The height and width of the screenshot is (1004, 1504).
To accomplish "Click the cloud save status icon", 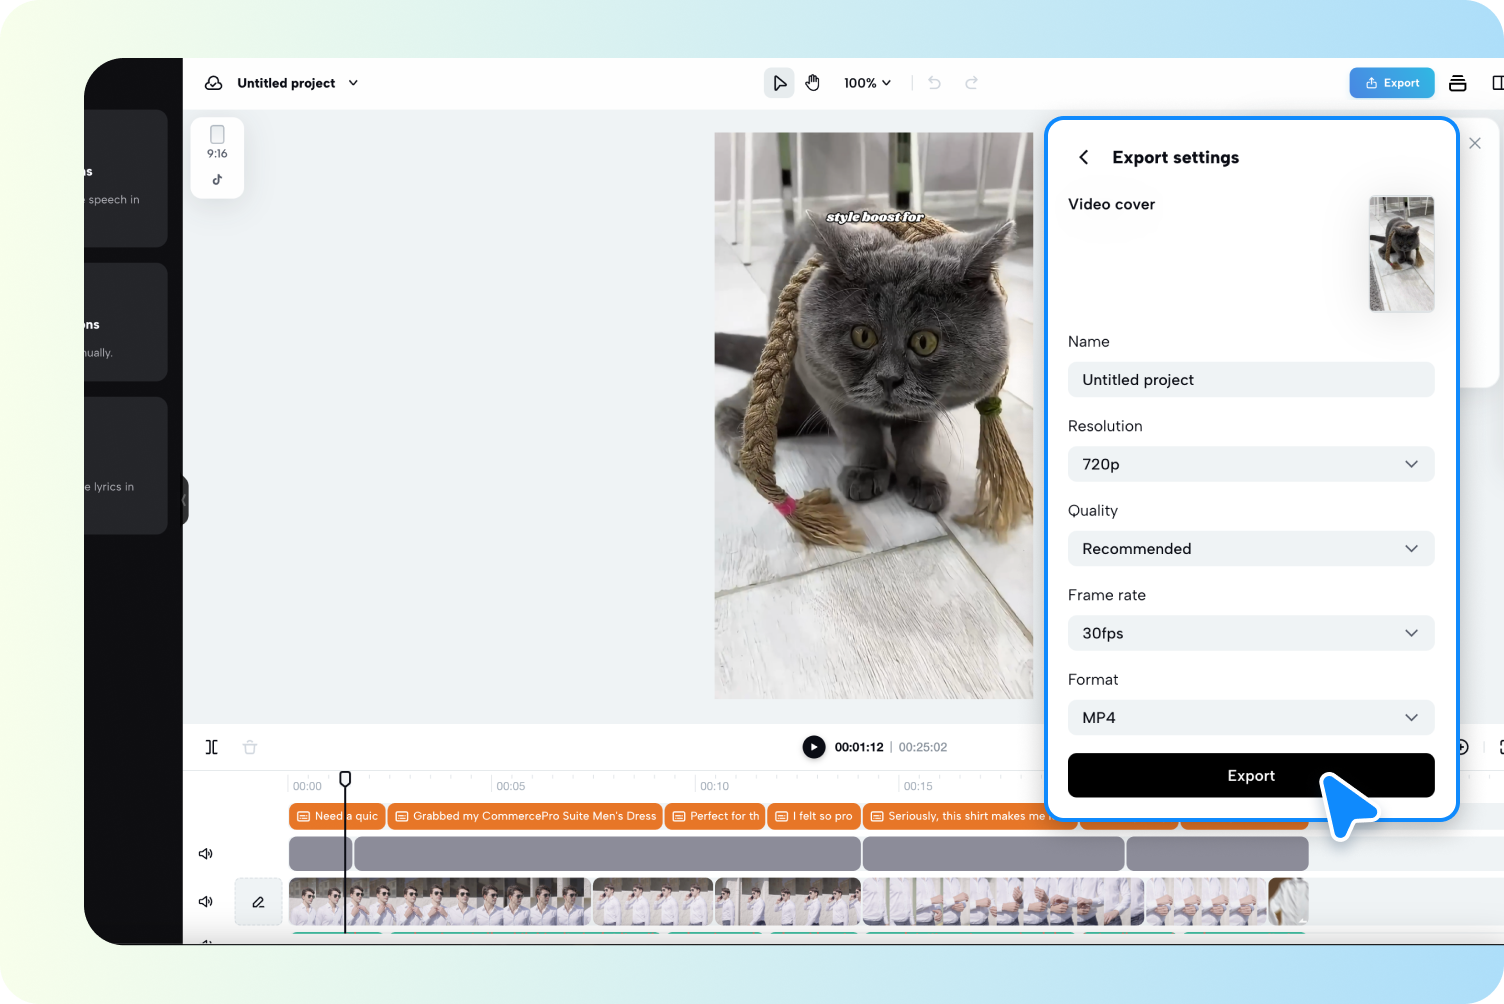I will click(214, 83).
